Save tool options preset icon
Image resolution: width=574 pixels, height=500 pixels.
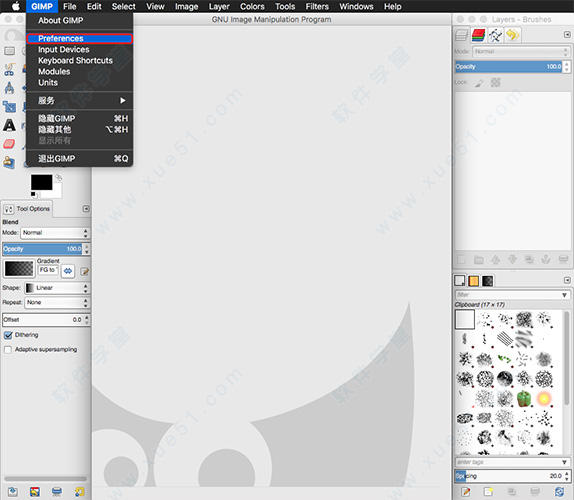click(13, 492)
